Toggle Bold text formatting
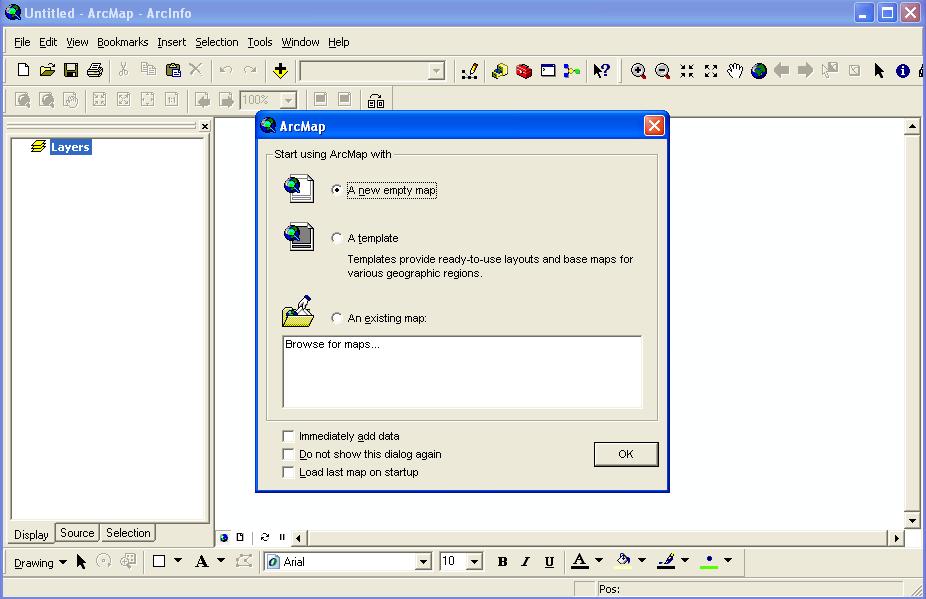The height and width of the screenshot is (599, 926). coord(503,561)
